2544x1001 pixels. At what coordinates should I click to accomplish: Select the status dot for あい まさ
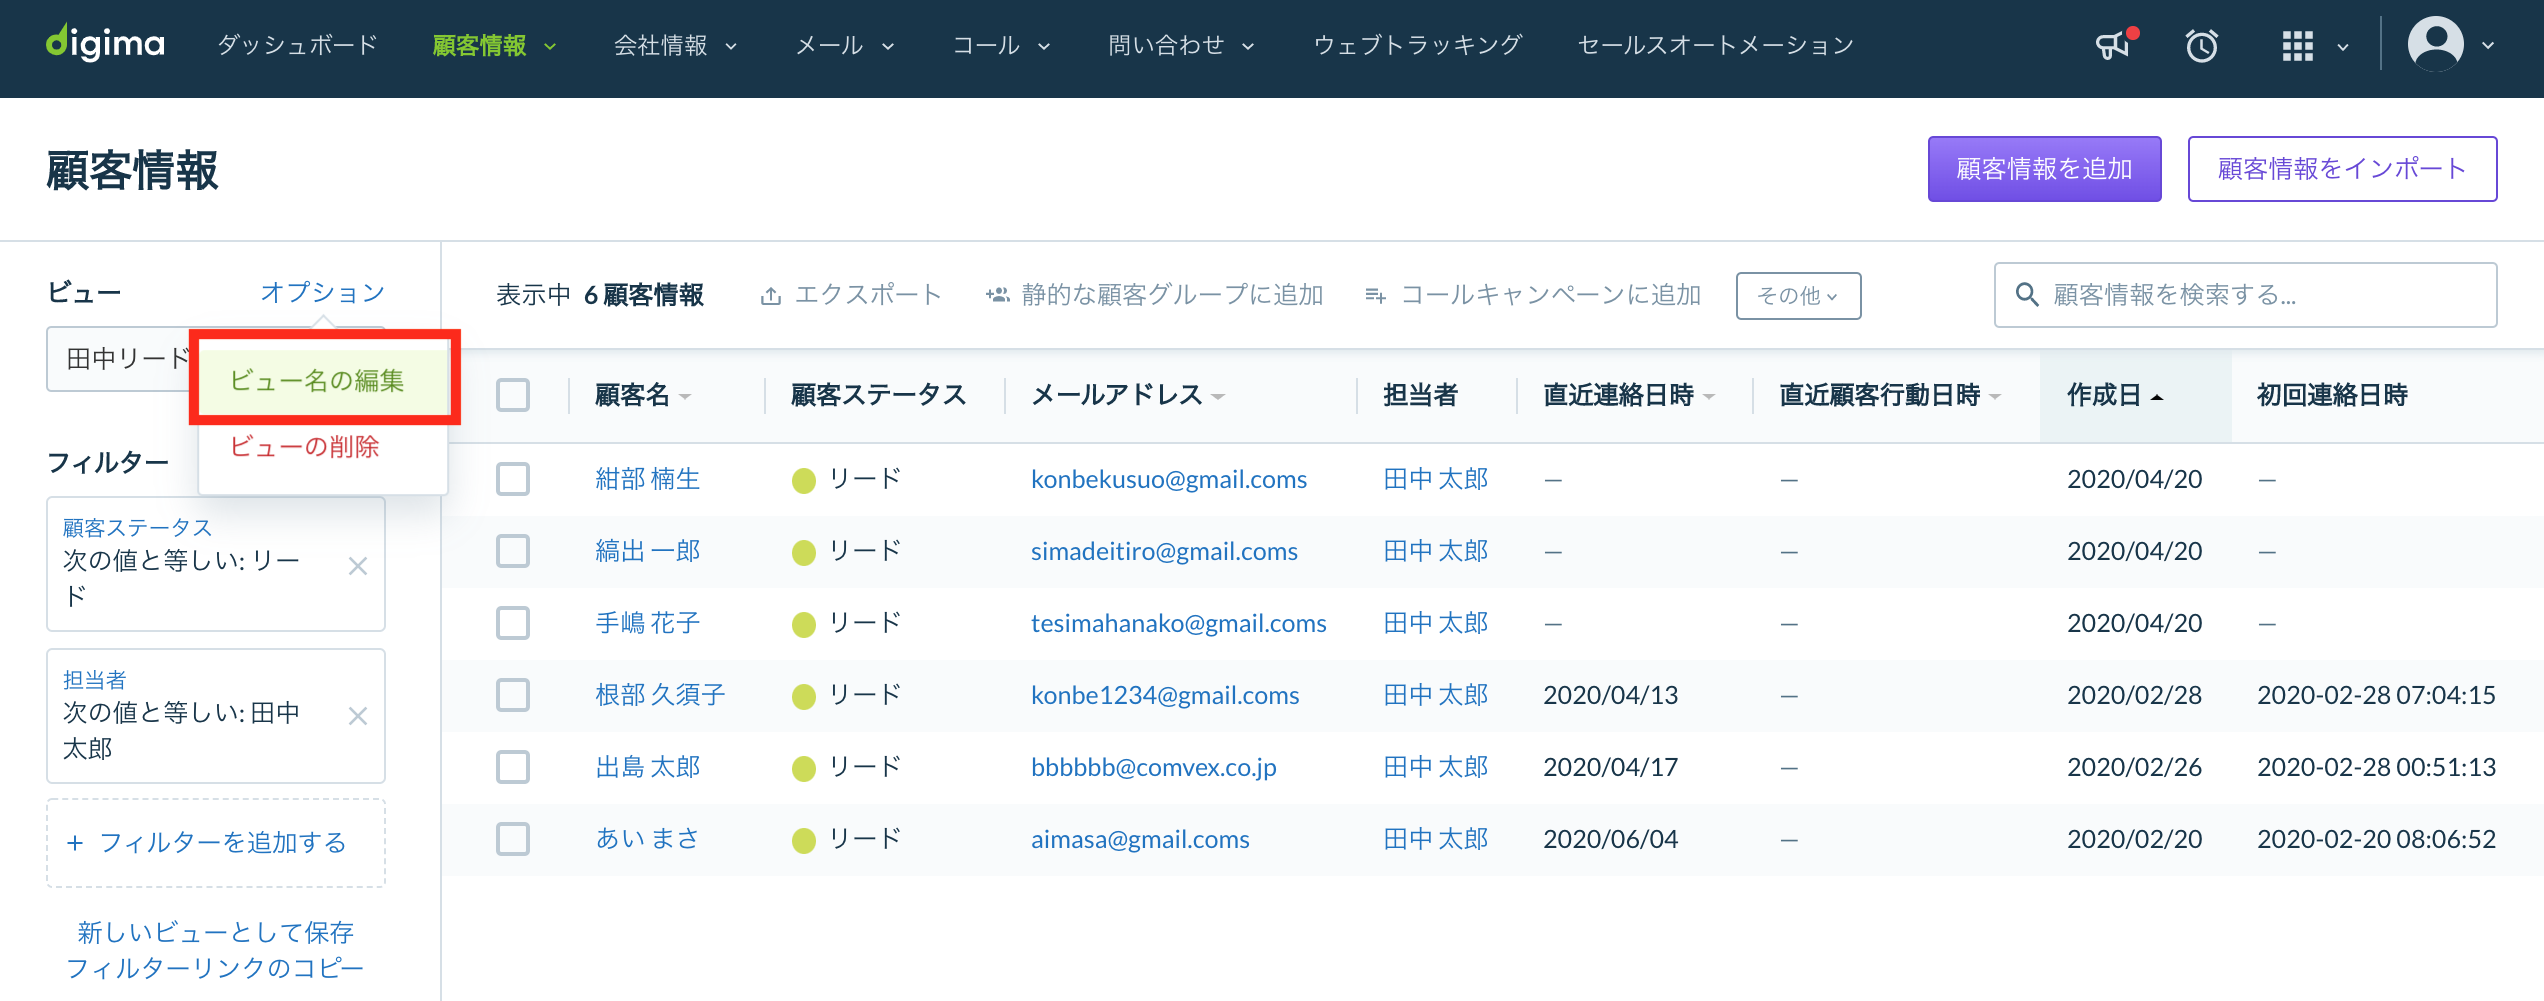(803, 841)
